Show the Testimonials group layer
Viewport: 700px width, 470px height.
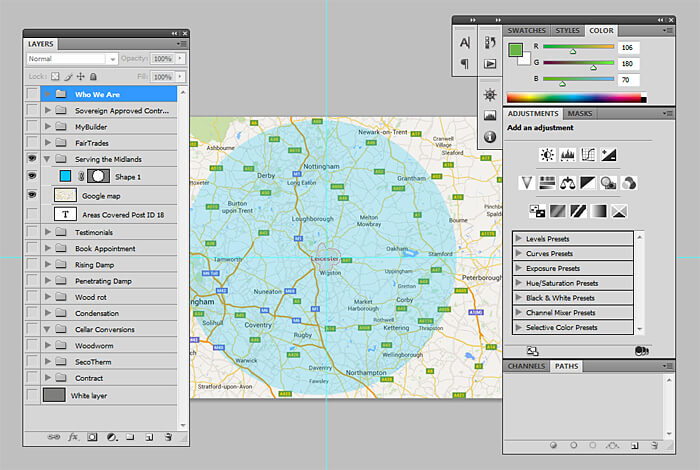tap(32, 232)
